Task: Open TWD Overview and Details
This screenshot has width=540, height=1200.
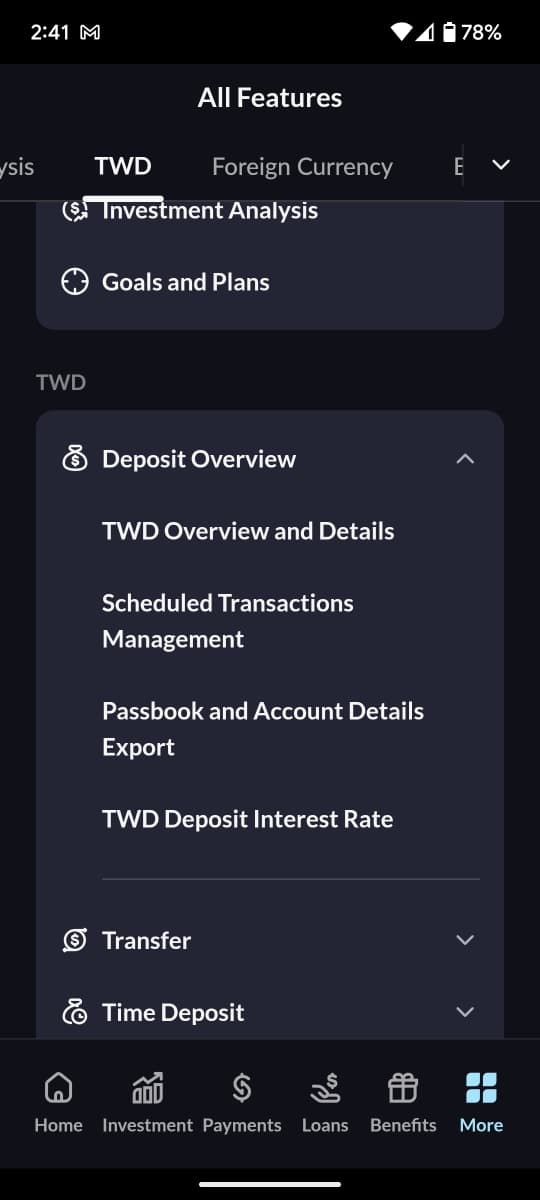Action: (248, 531)
